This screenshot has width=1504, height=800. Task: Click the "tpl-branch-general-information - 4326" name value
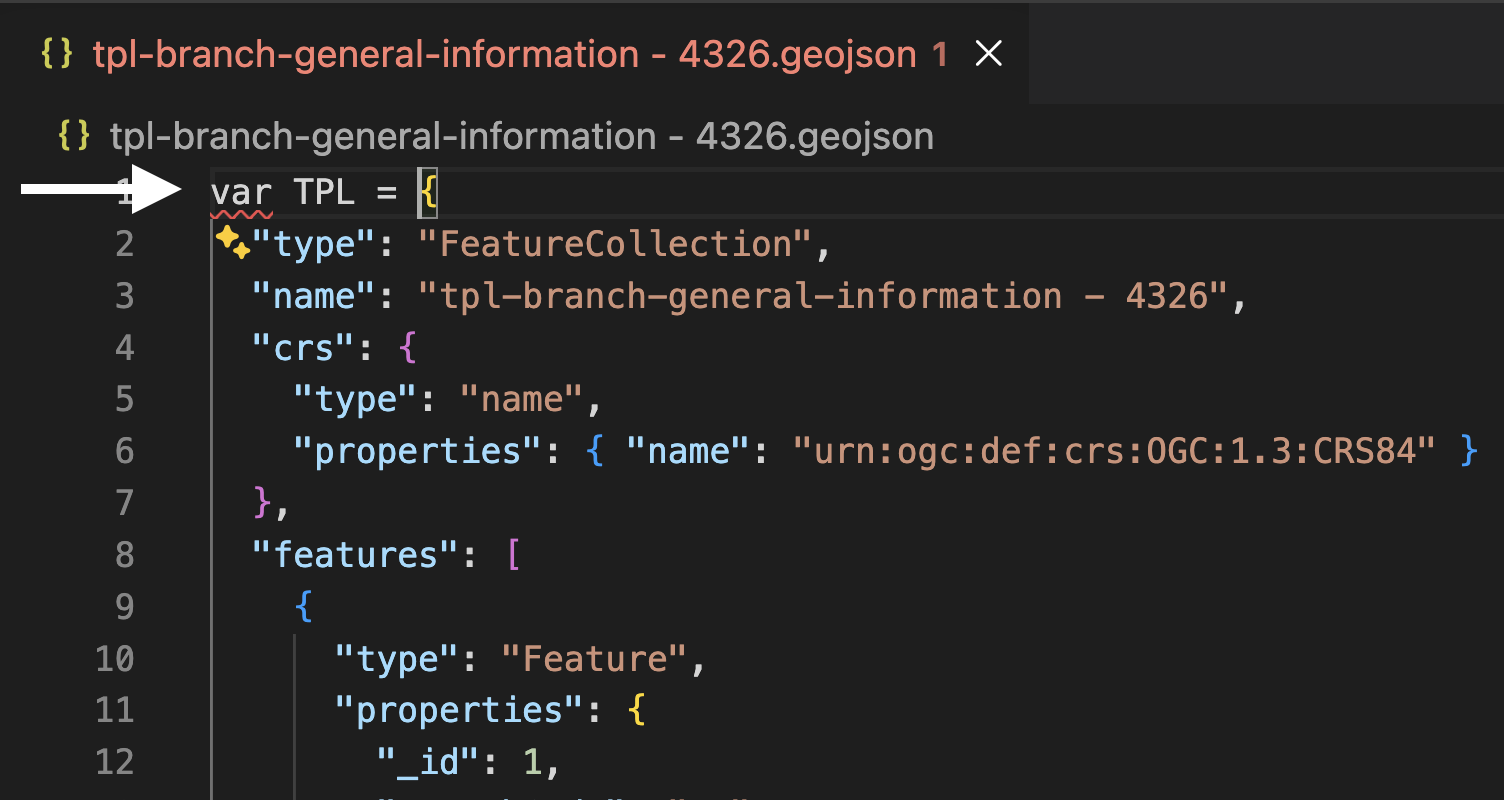pyautogui.click(x=823, y=296)
